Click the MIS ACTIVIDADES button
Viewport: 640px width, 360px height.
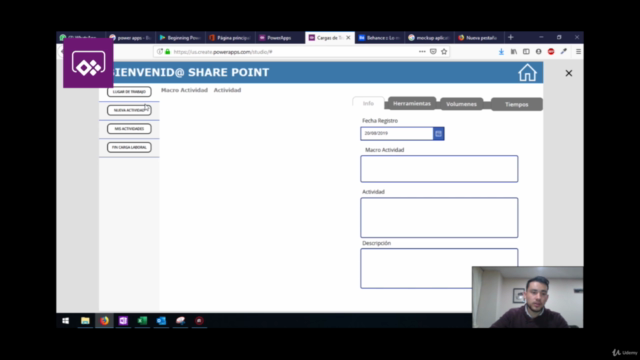129,129
